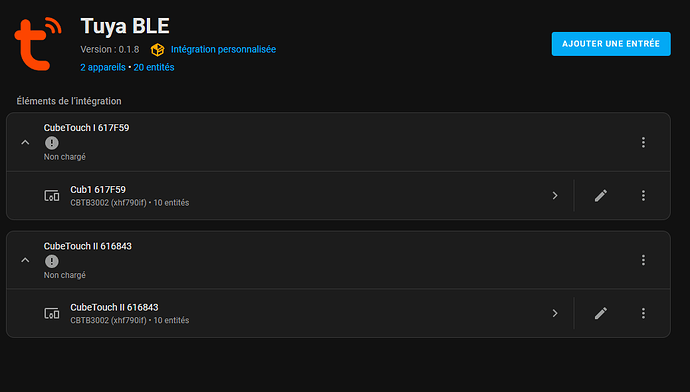Edit the CubeTouch II 616843 device with the pencil icon
690x392 pixels.
point(601,313)
